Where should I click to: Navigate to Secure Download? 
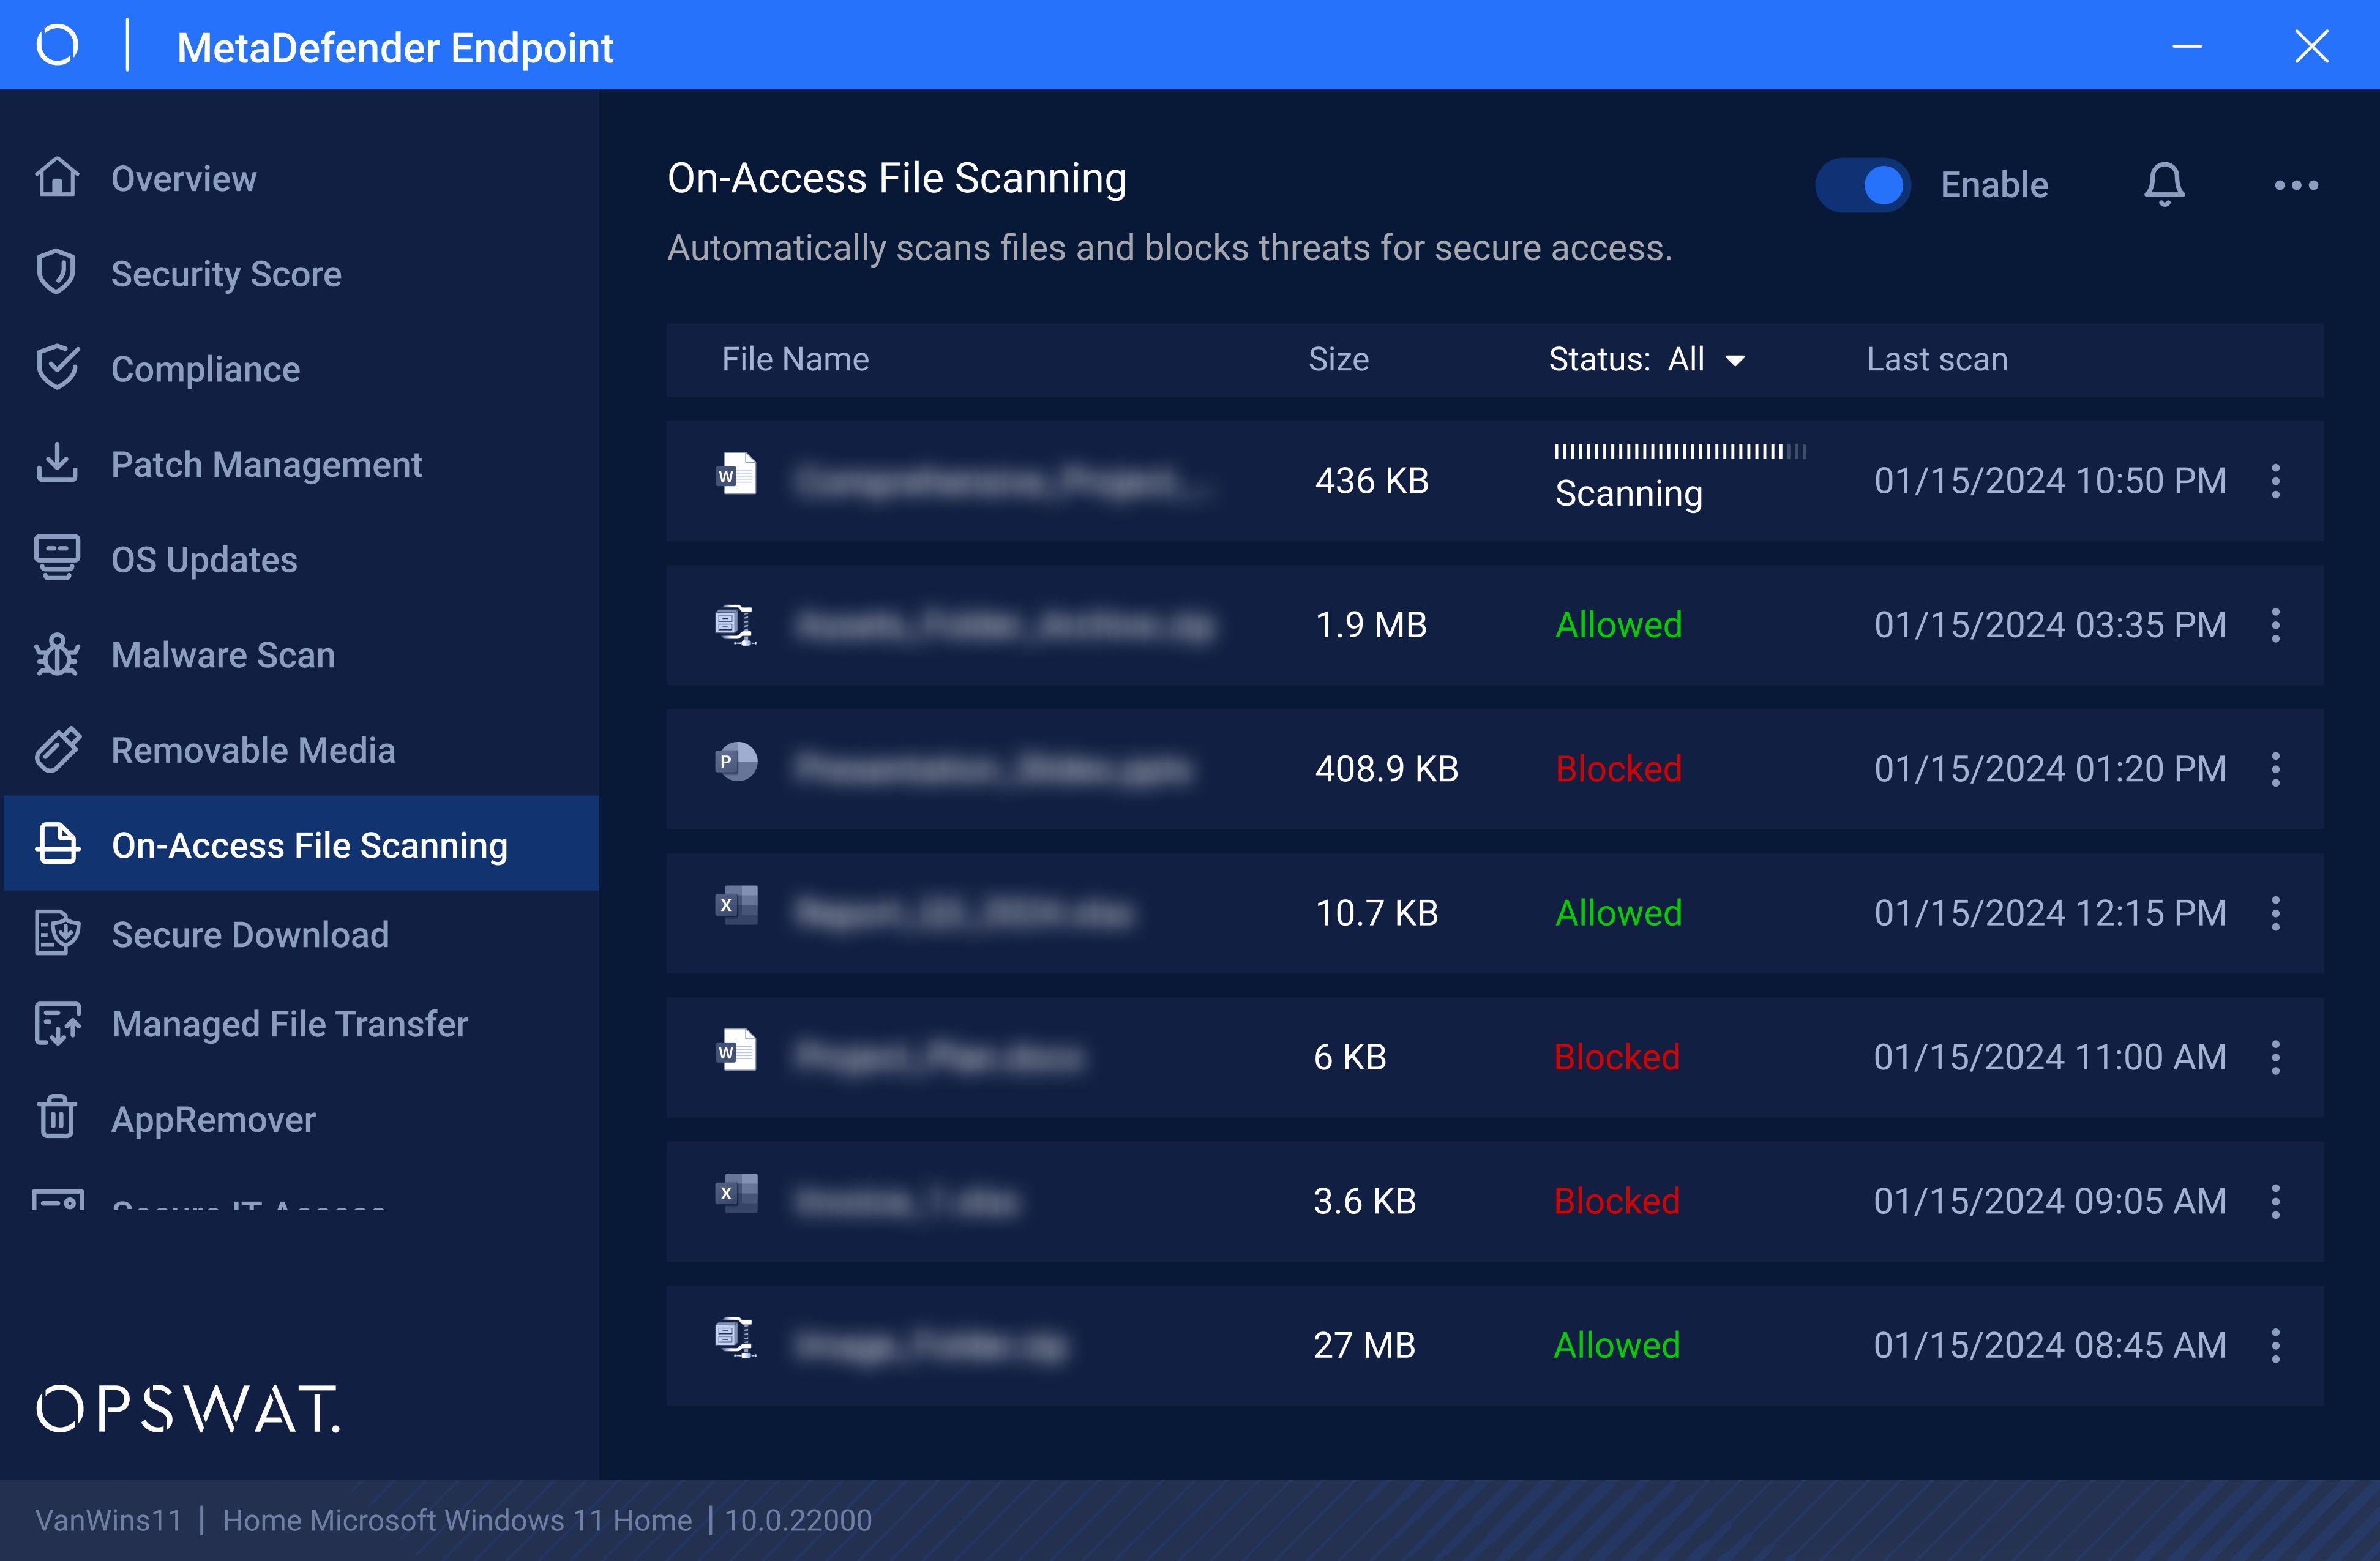(x=250, y=934)
